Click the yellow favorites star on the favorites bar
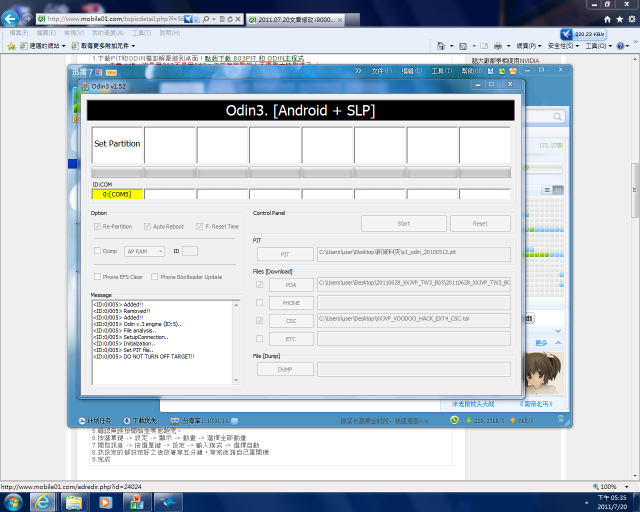The height and width of the screenshot is (512, 640). [11, 46]
